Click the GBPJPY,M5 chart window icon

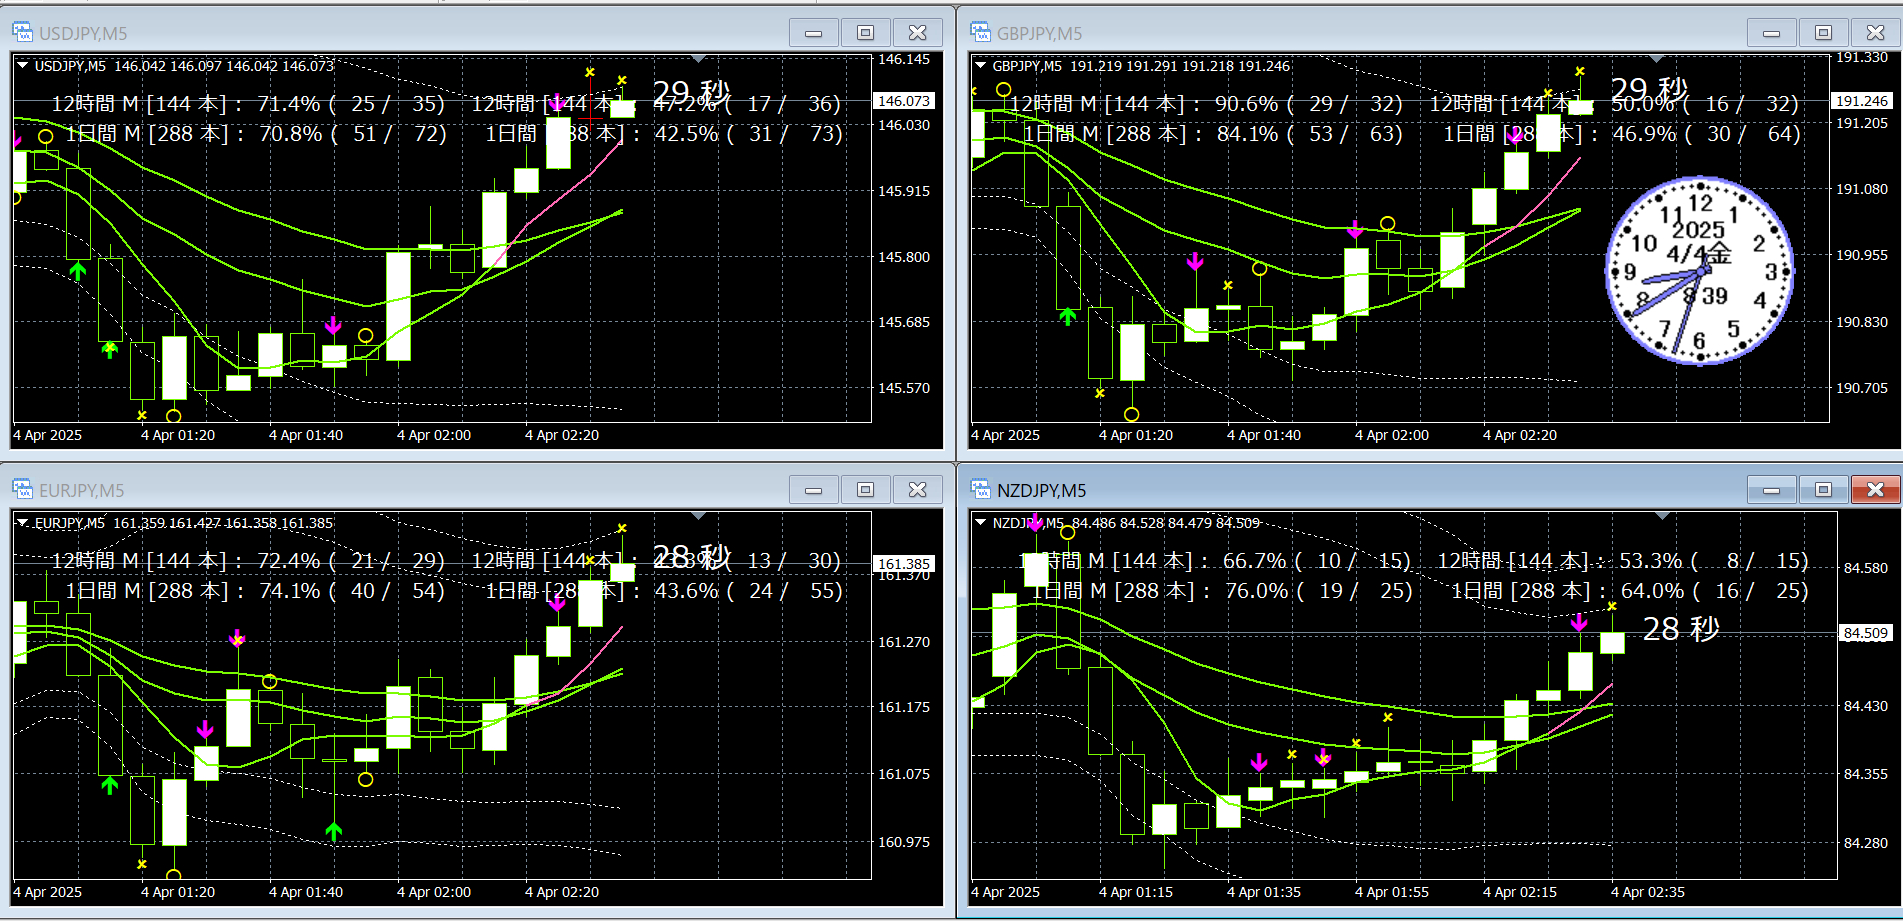pos(980,33)
